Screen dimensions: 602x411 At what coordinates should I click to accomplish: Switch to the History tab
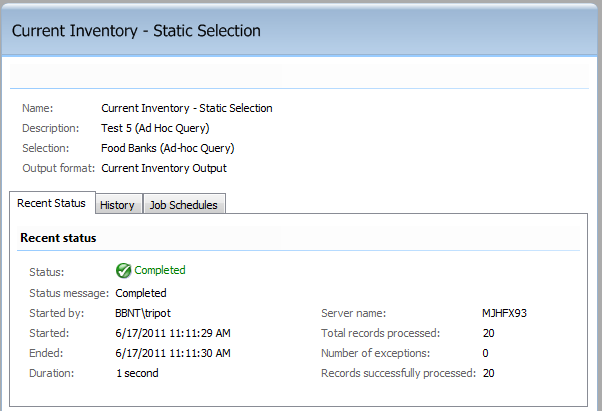[x=119, y=204]
